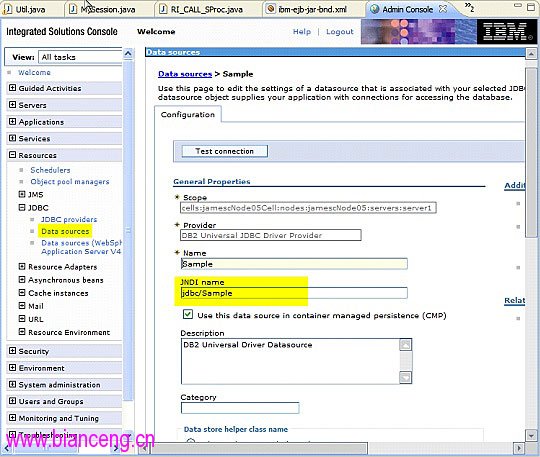This screenshot has width=540, height=457.
Task: Click in the Description text area
Action: point(290,361)
